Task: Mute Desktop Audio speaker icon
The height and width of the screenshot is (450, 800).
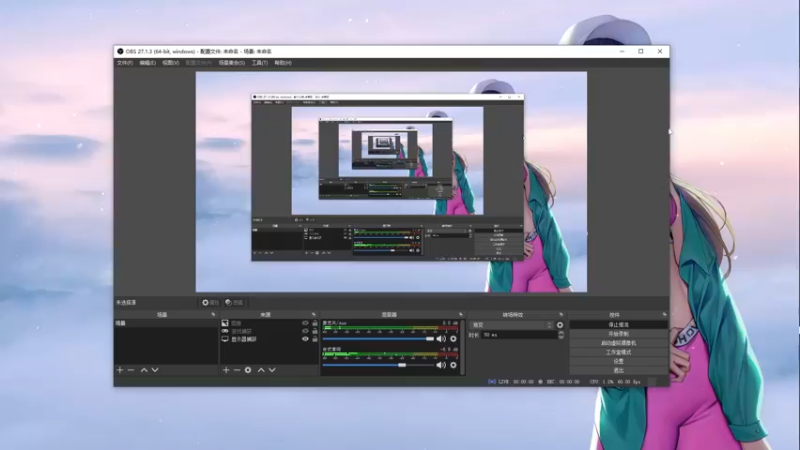Action: click(x=441, y=365)
